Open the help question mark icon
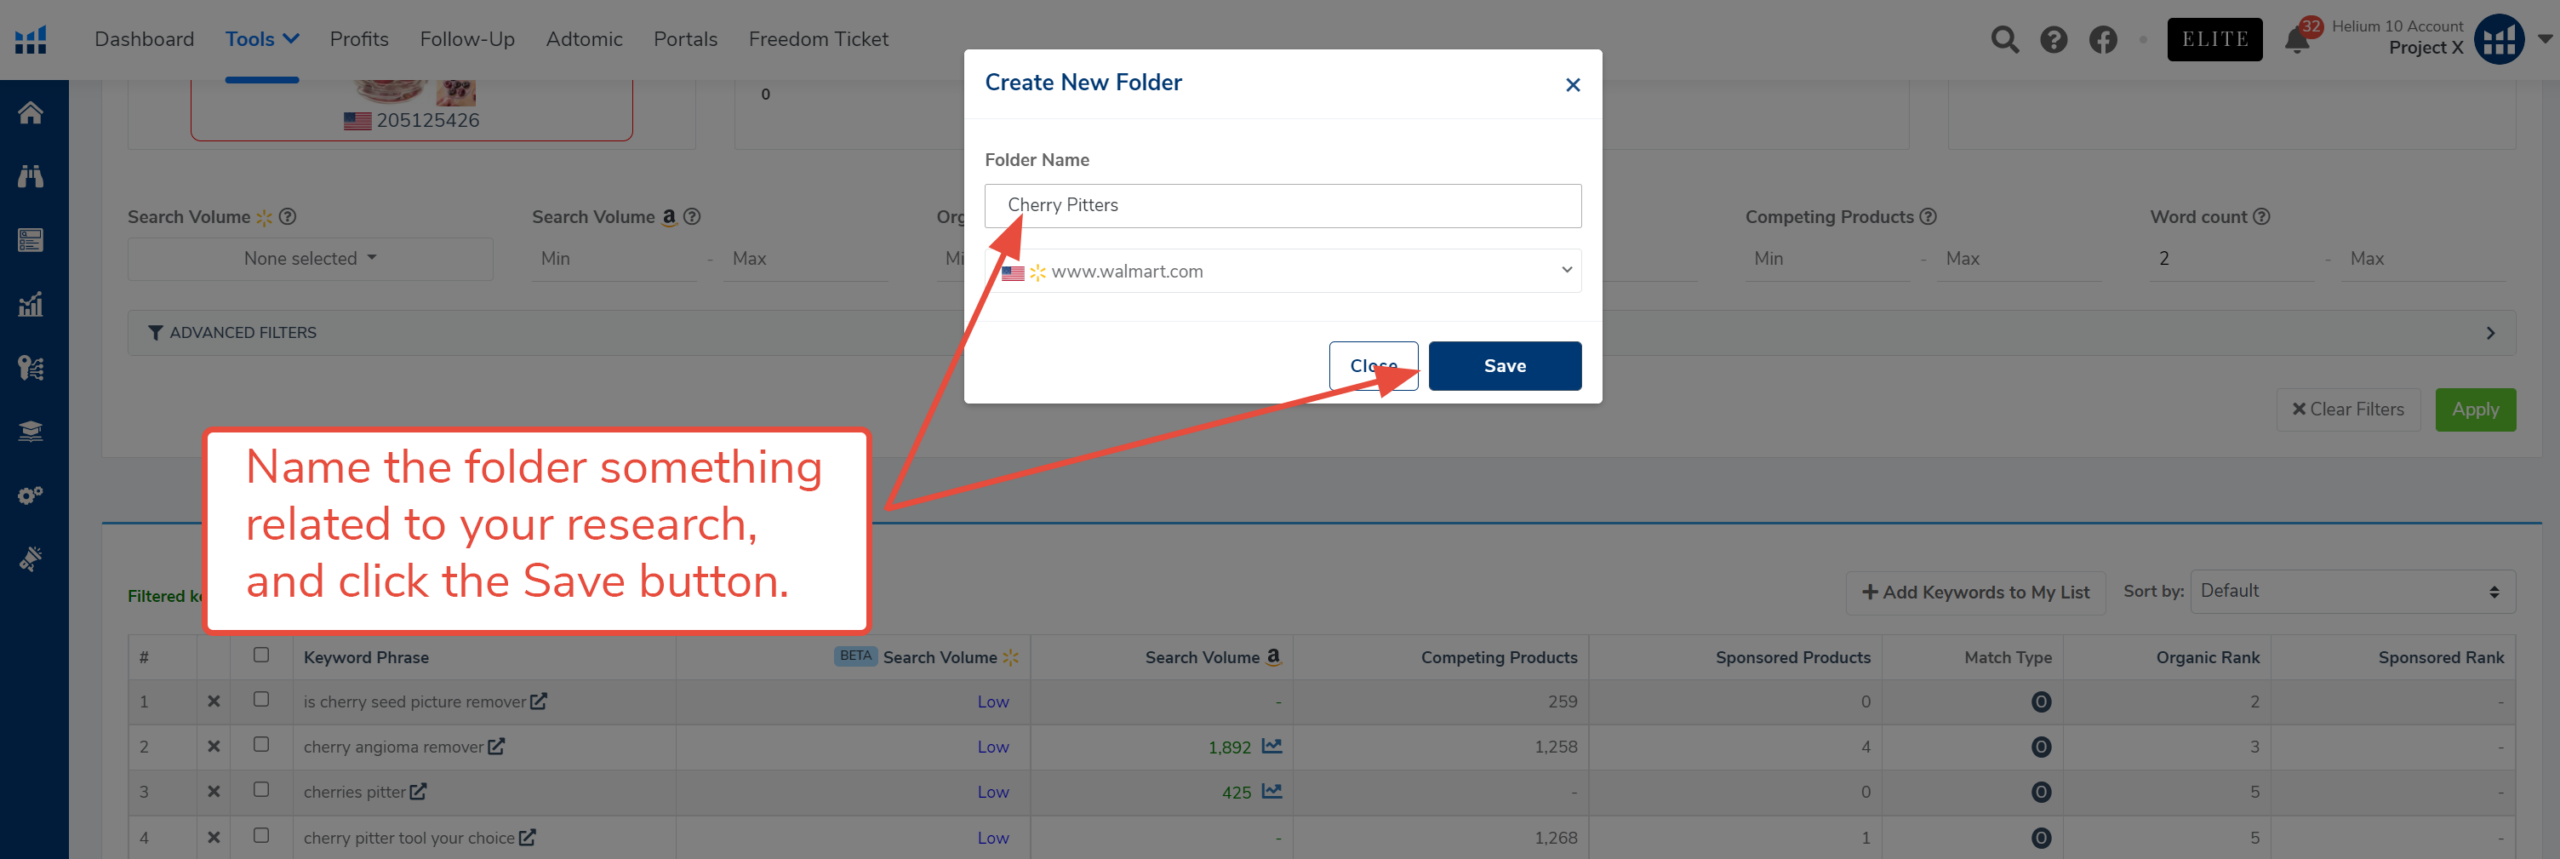The image size is (2560, 859). pyautogui.click(x=2053, y=40)
